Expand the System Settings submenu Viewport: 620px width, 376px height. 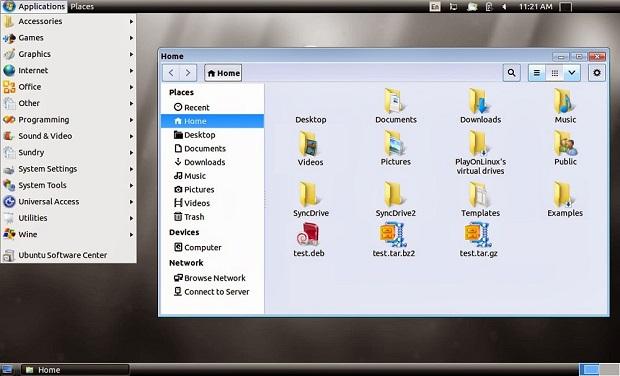click(68, 169)
